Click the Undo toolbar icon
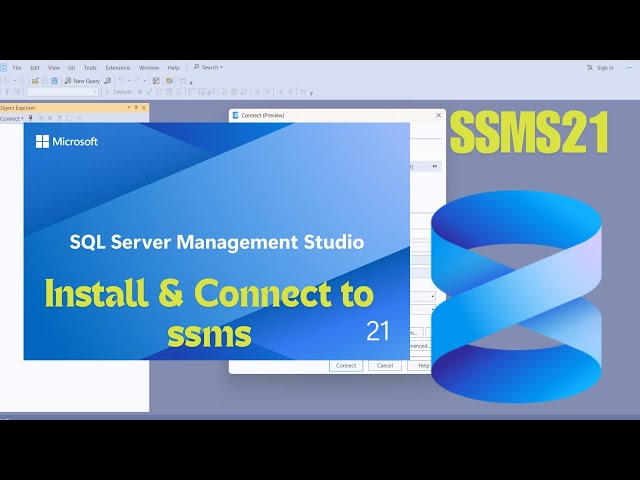Image resolution: width=640 pixels, height=480 pixels. [x=121, y=81]
